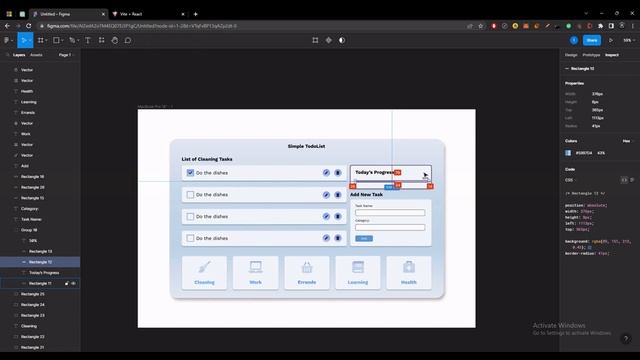
Task: Start presentation with the Present play icon
Action: (611, 40)
